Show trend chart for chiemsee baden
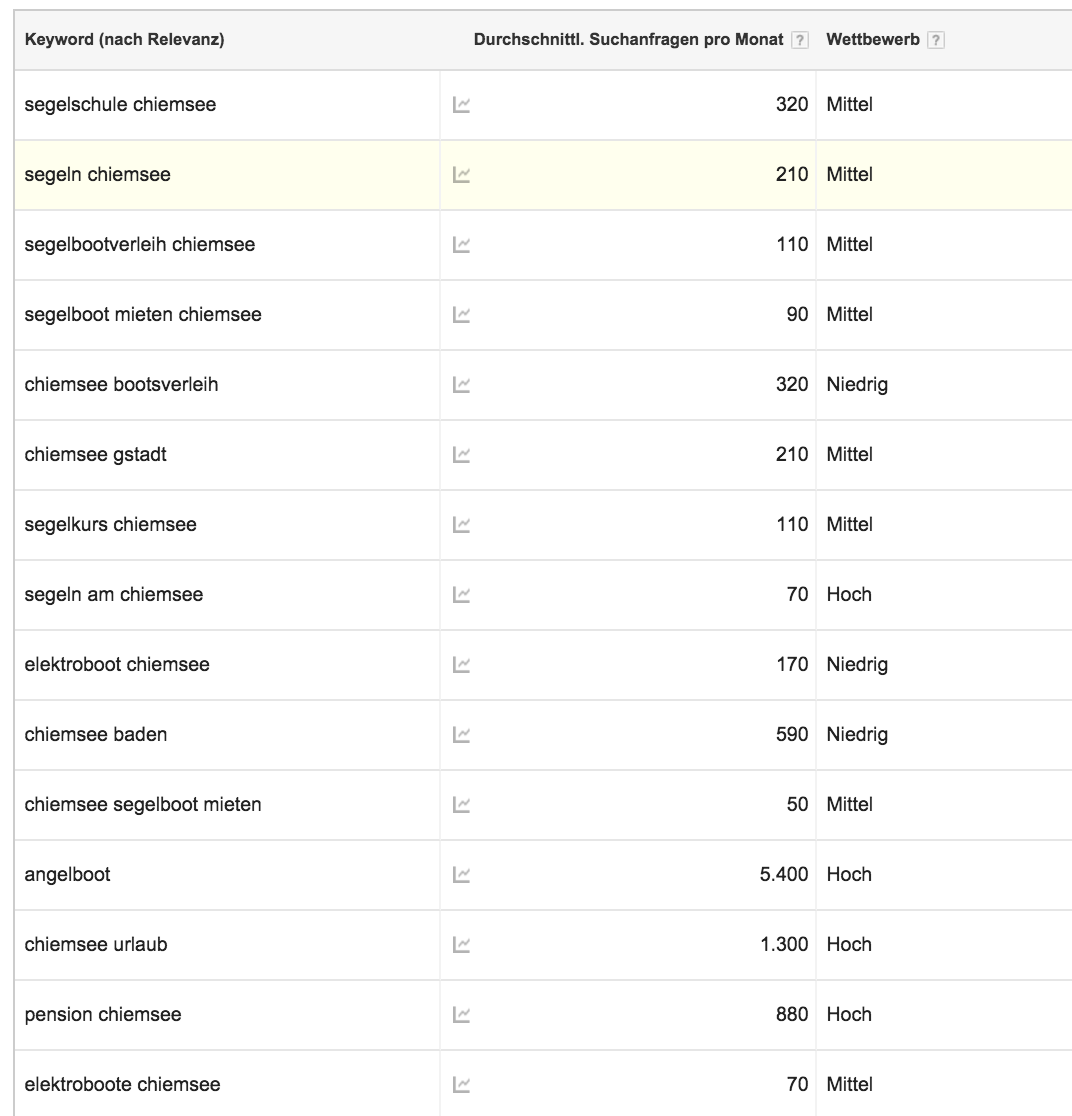 coord(461,735)
